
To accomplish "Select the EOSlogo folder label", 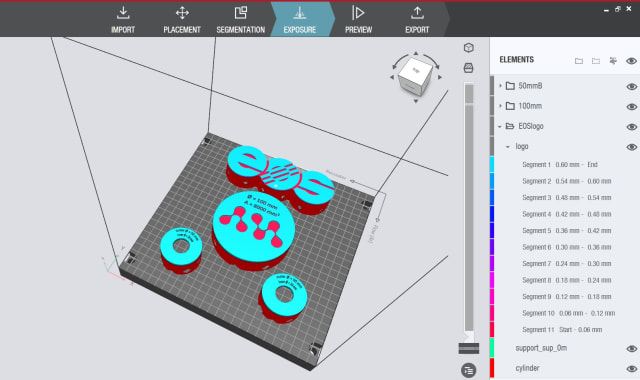I will click(x=531, y=126).
